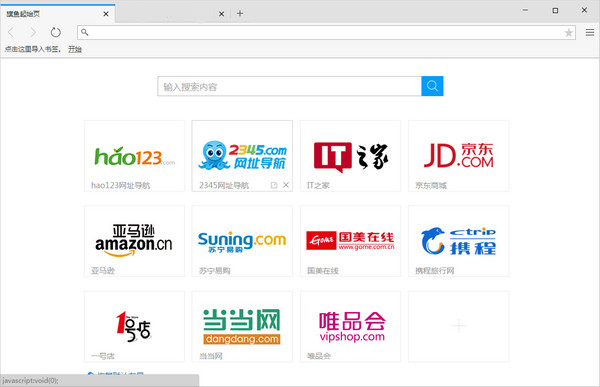
Task: Focus the address bar field
Action: [x=326, y=33]
